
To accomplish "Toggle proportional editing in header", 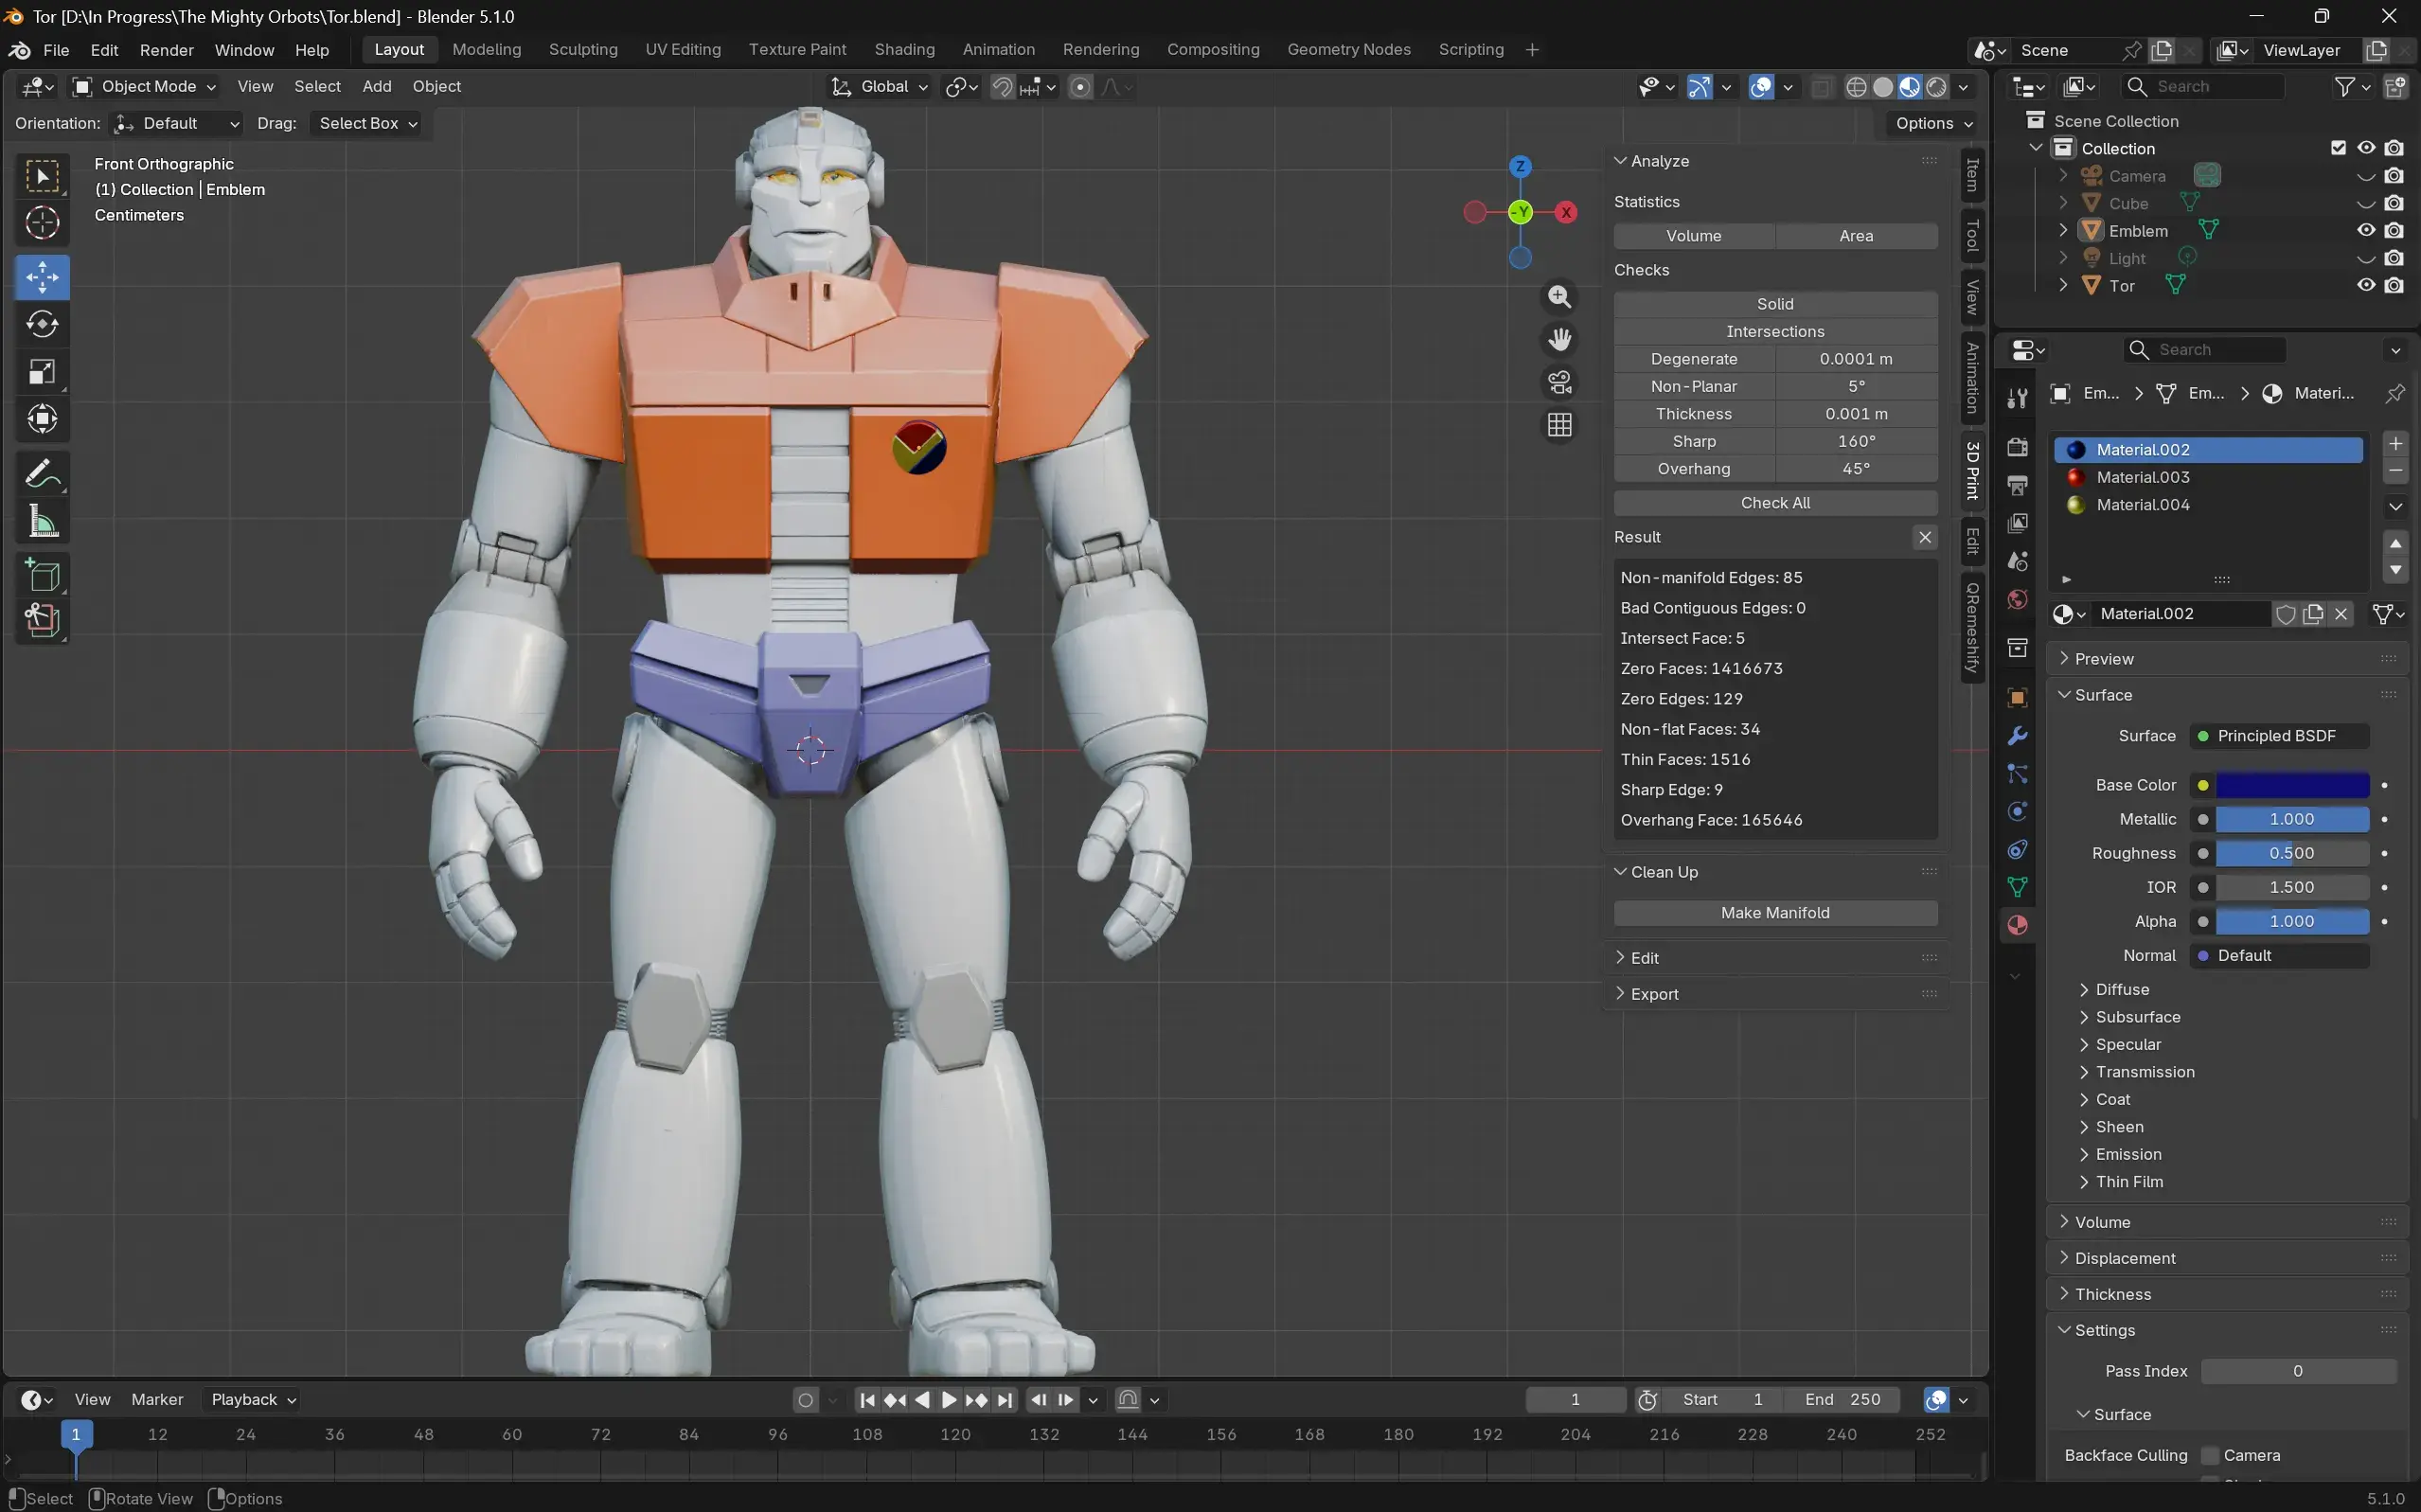I will (1080, 87).
